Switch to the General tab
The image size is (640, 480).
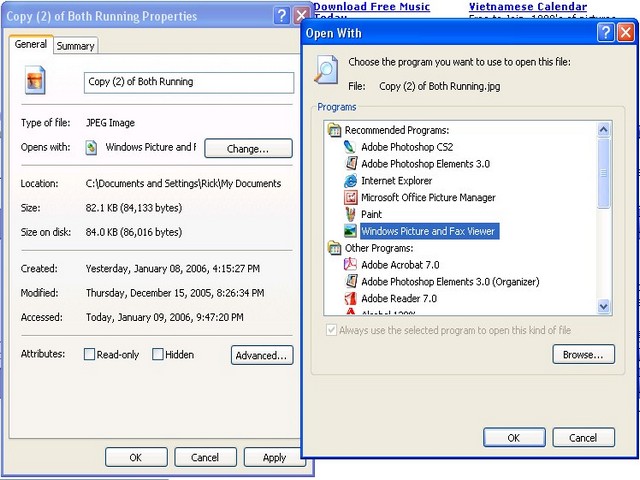point(31,44)
